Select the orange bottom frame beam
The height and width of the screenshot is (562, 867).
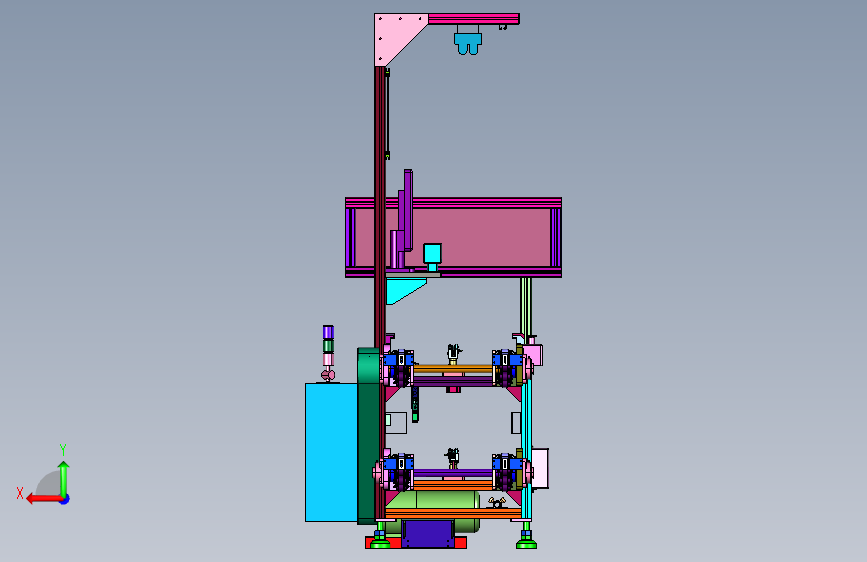pos(453,514)
